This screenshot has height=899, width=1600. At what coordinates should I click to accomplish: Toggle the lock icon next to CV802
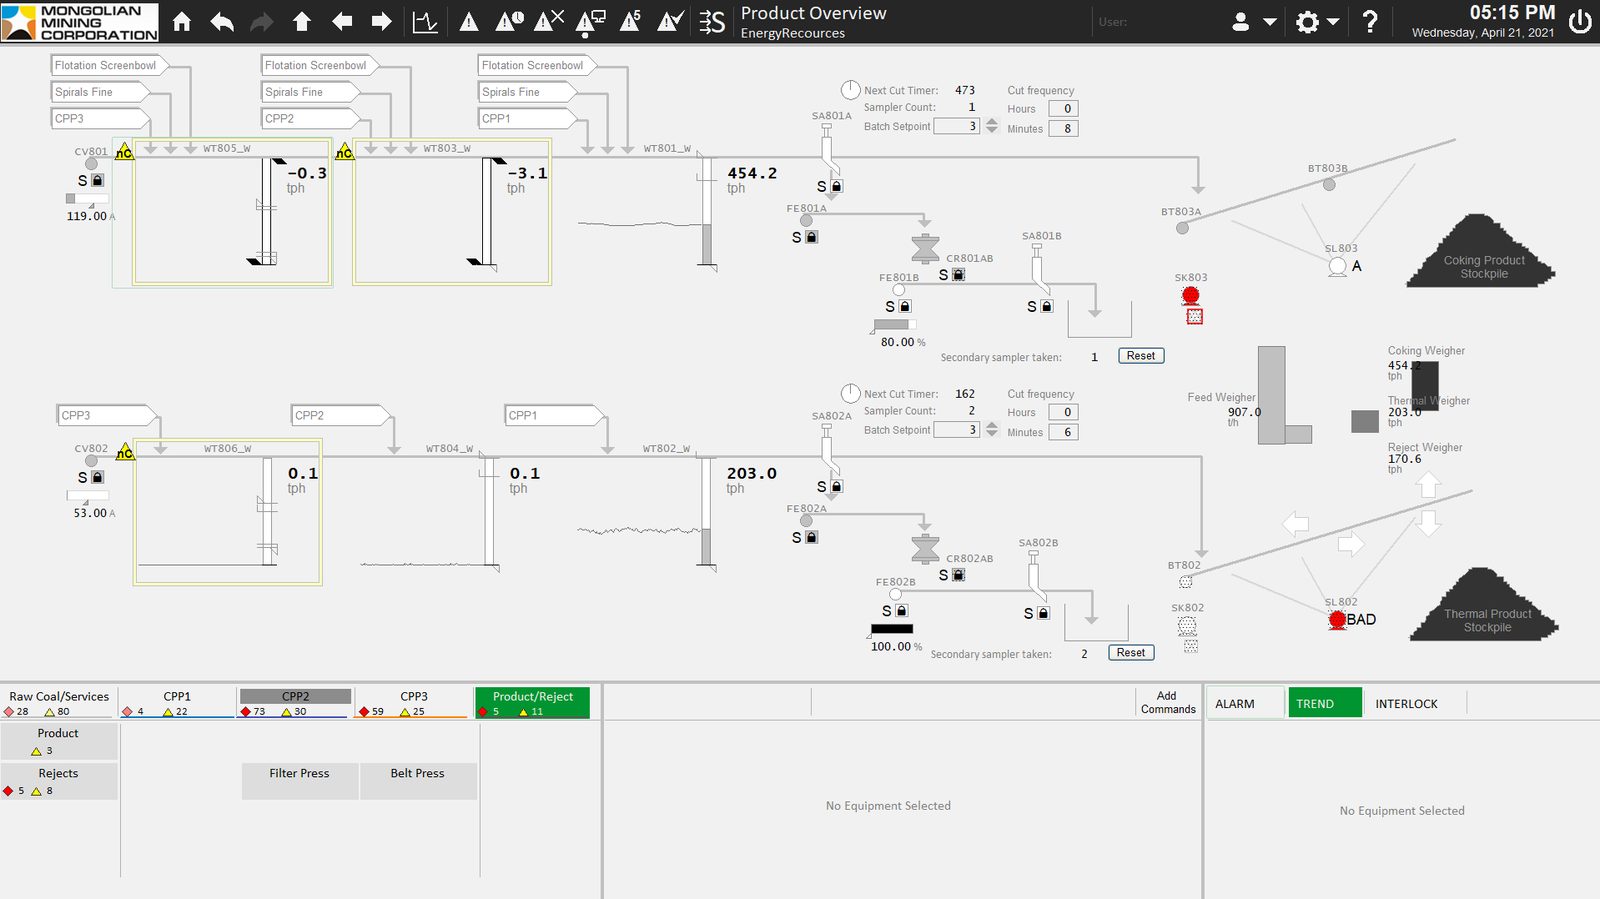(97, 477)
